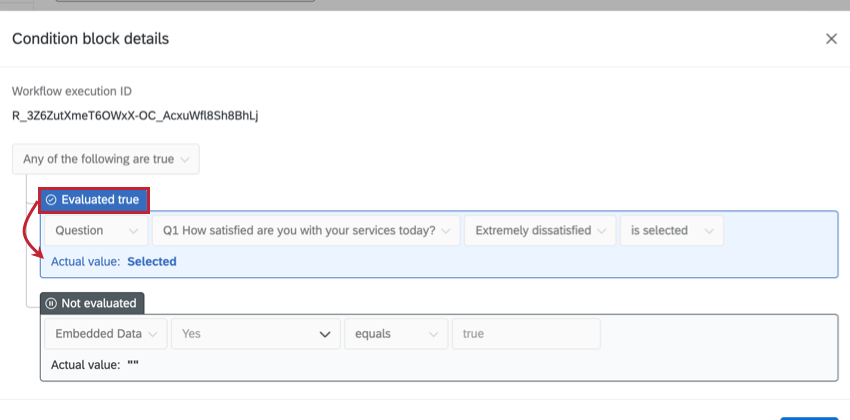
Task: Open the Question type dropdown
Action: click(x=96, y=230)
